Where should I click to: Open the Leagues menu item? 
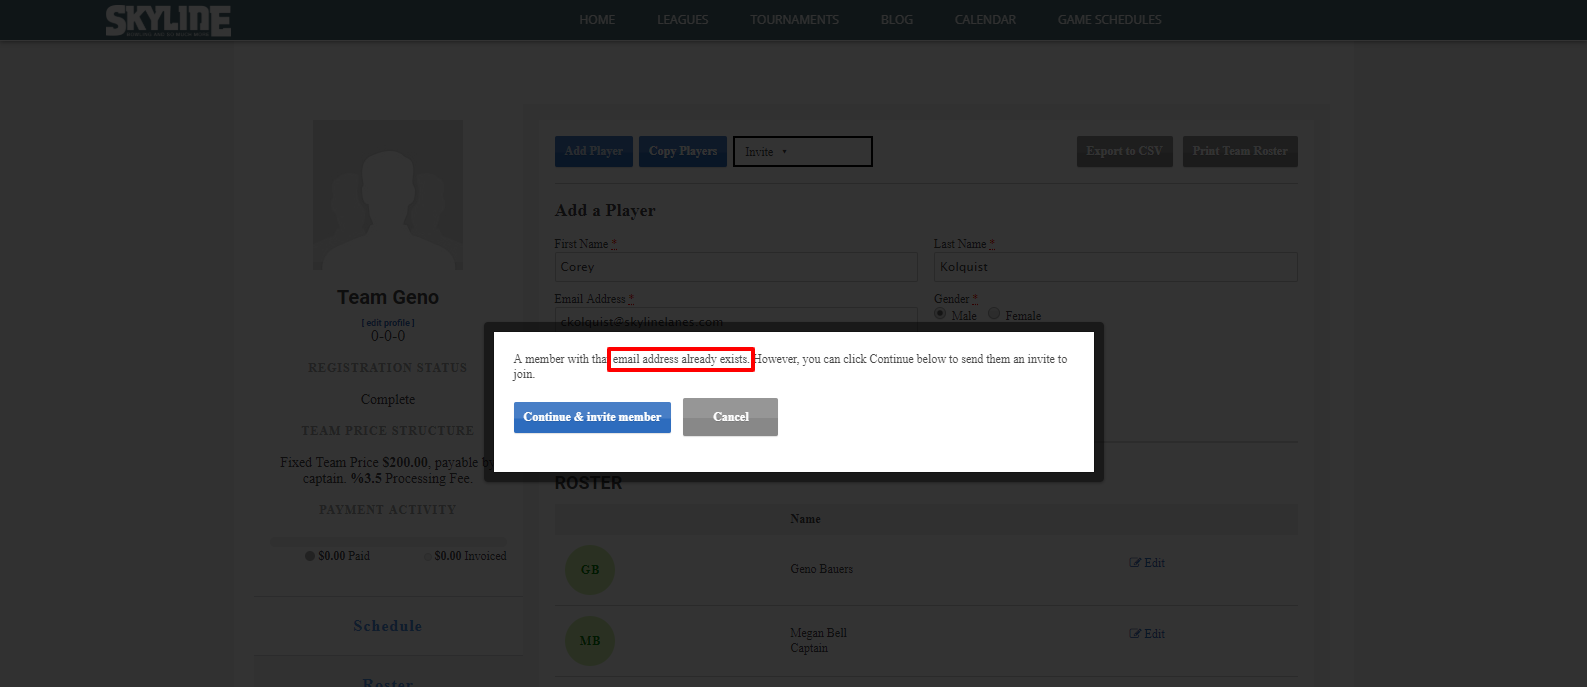pyautogui.click(x=683, y=20)
